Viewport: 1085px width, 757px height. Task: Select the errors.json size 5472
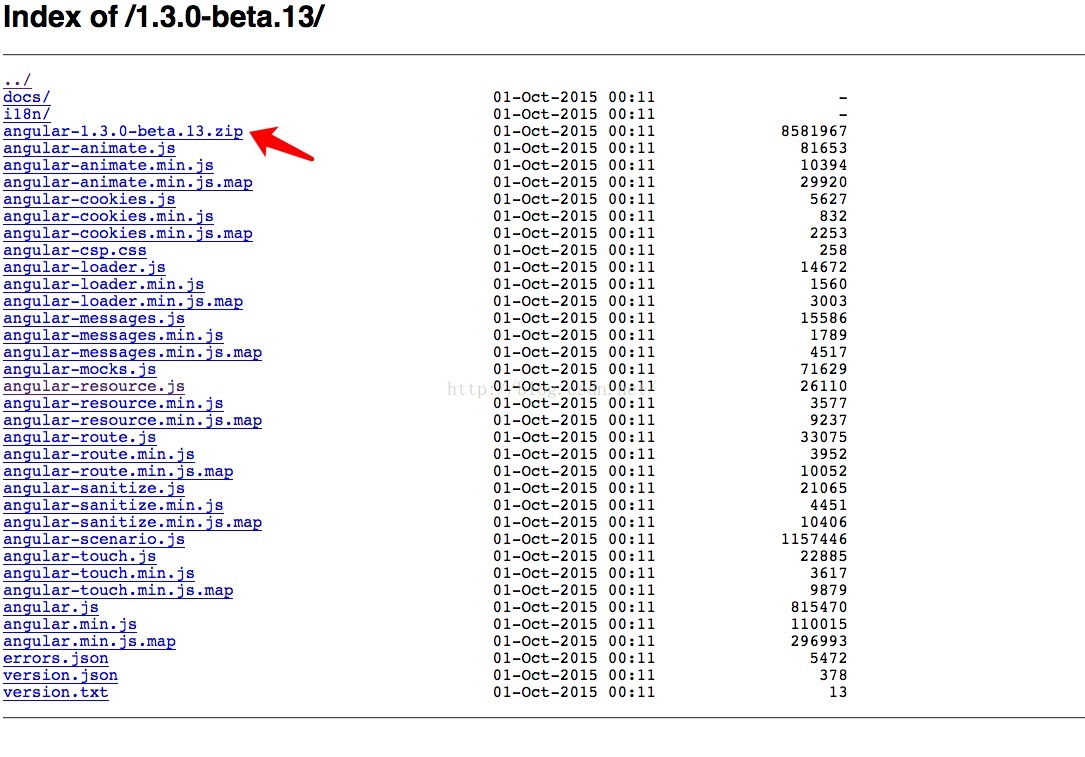[x=828, y=658]
